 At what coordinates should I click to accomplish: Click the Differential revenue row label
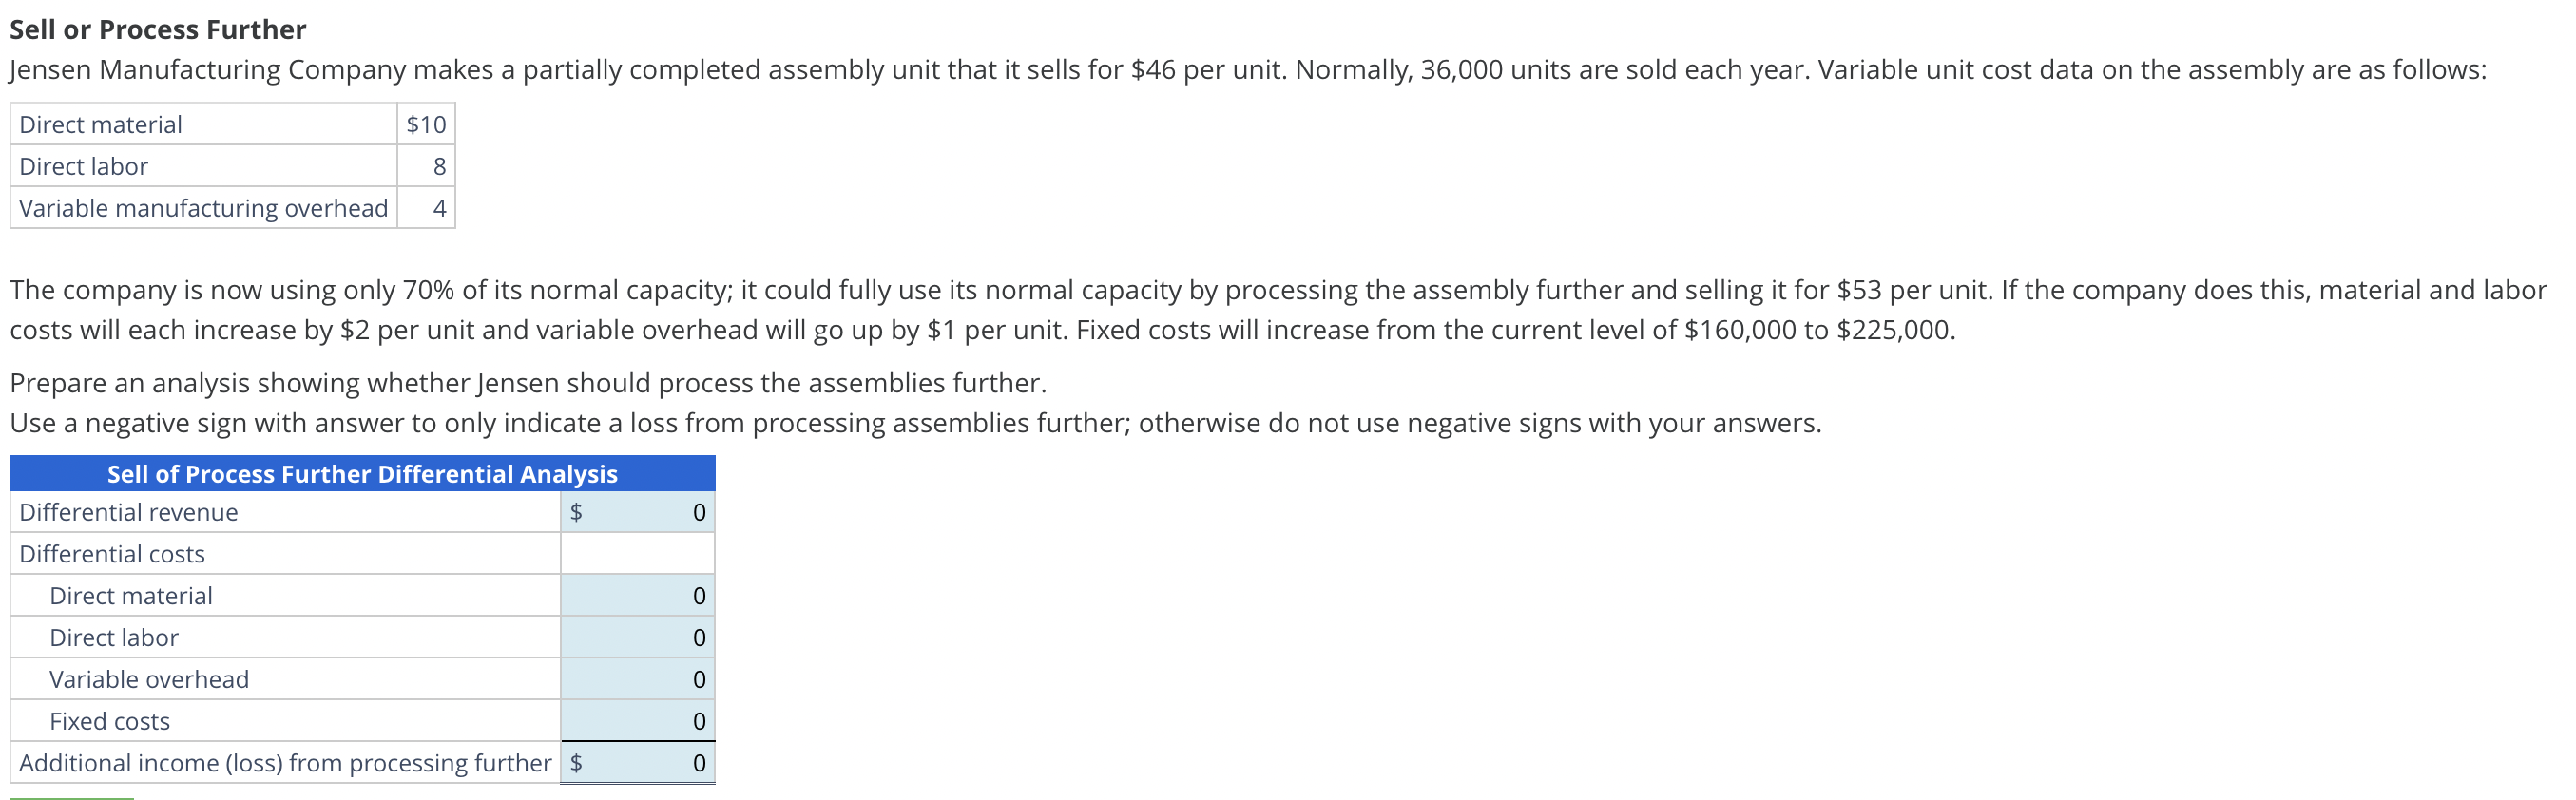[x=128, y=512]
